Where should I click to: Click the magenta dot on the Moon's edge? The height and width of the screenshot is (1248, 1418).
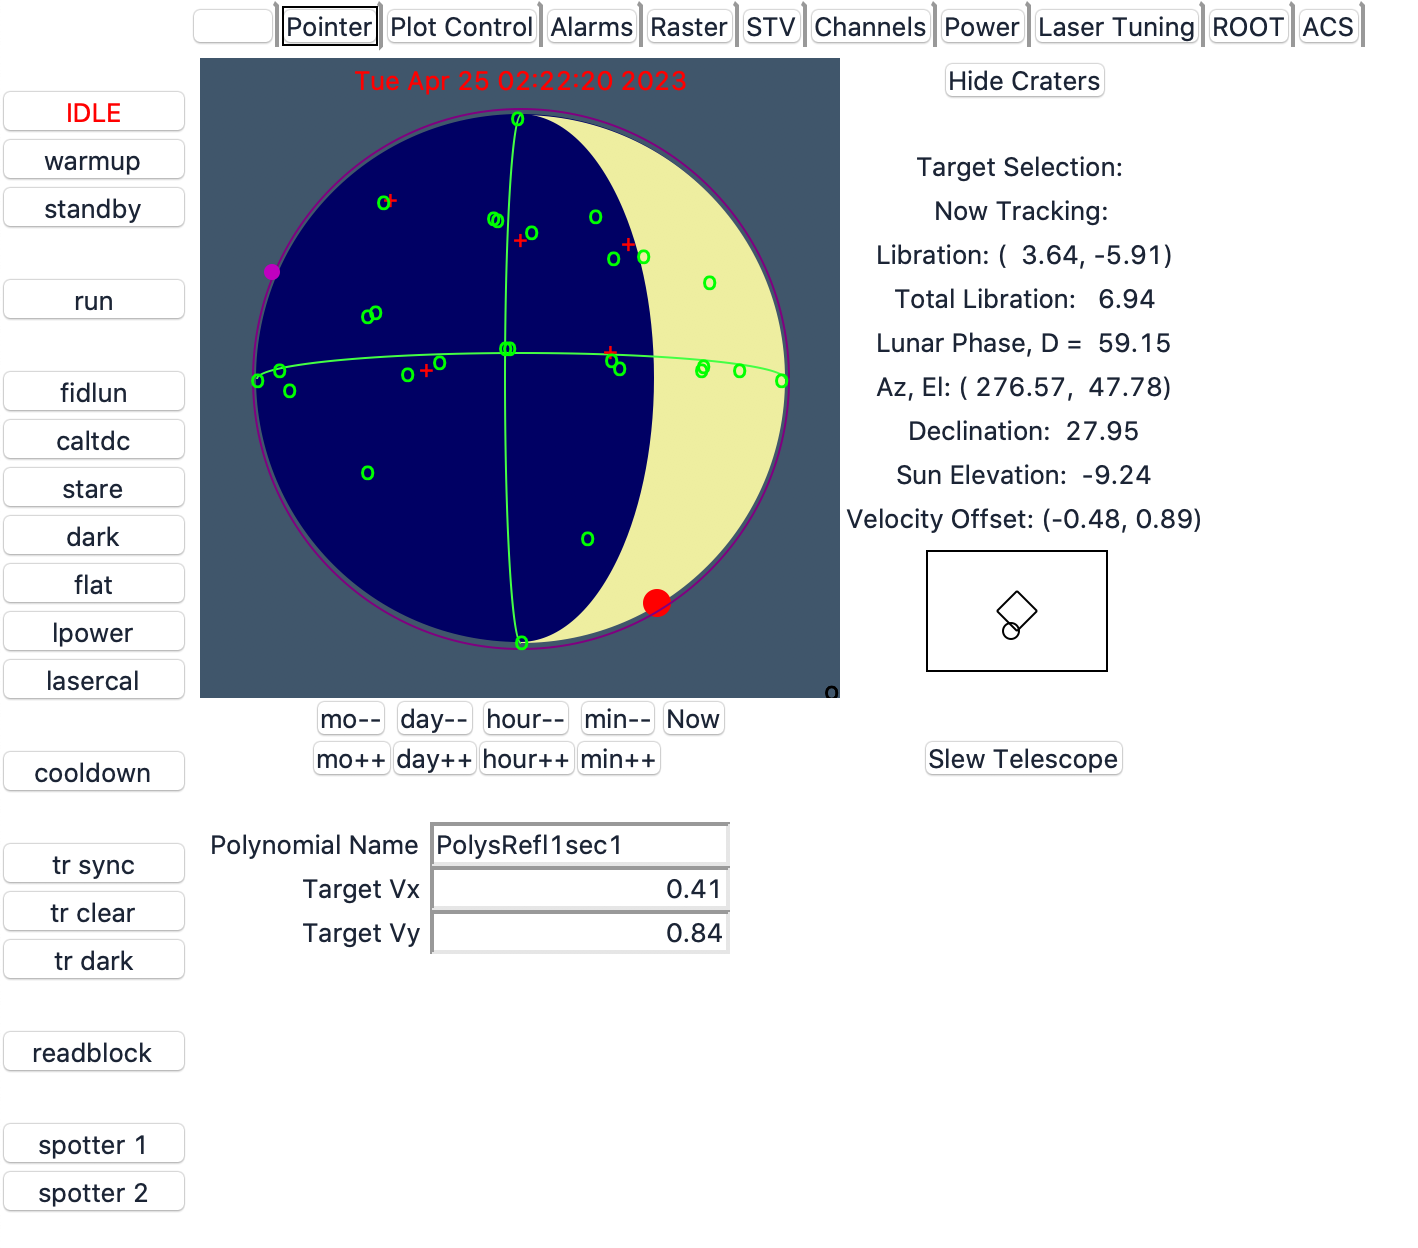(271, 272)
